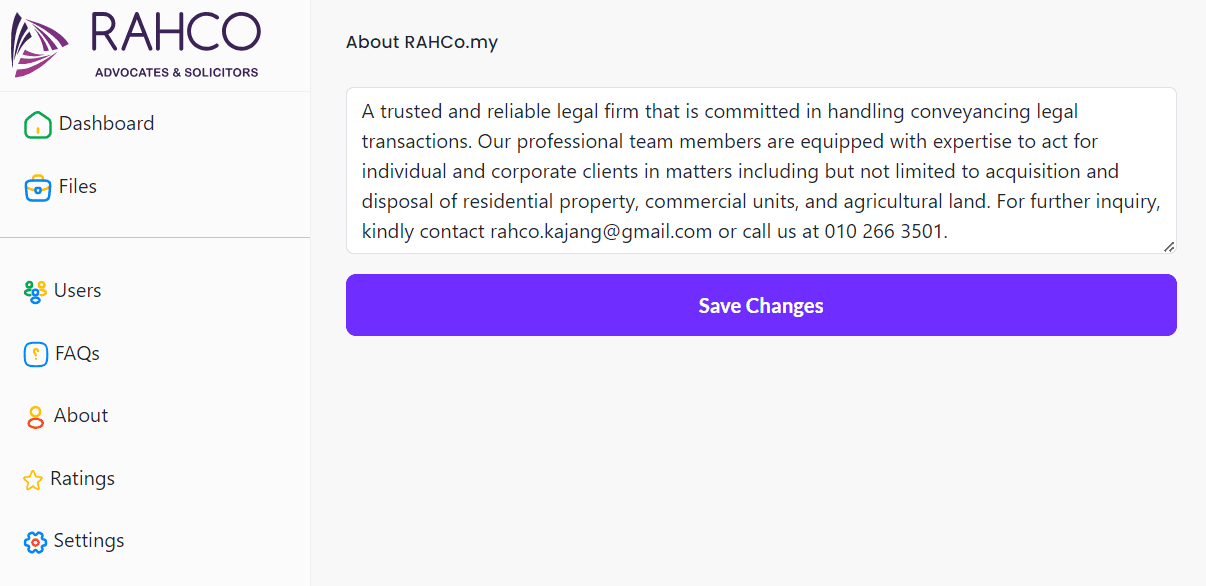Click the Save Changes button
The height and width of the screenshot is (586, 1206).
761,305
